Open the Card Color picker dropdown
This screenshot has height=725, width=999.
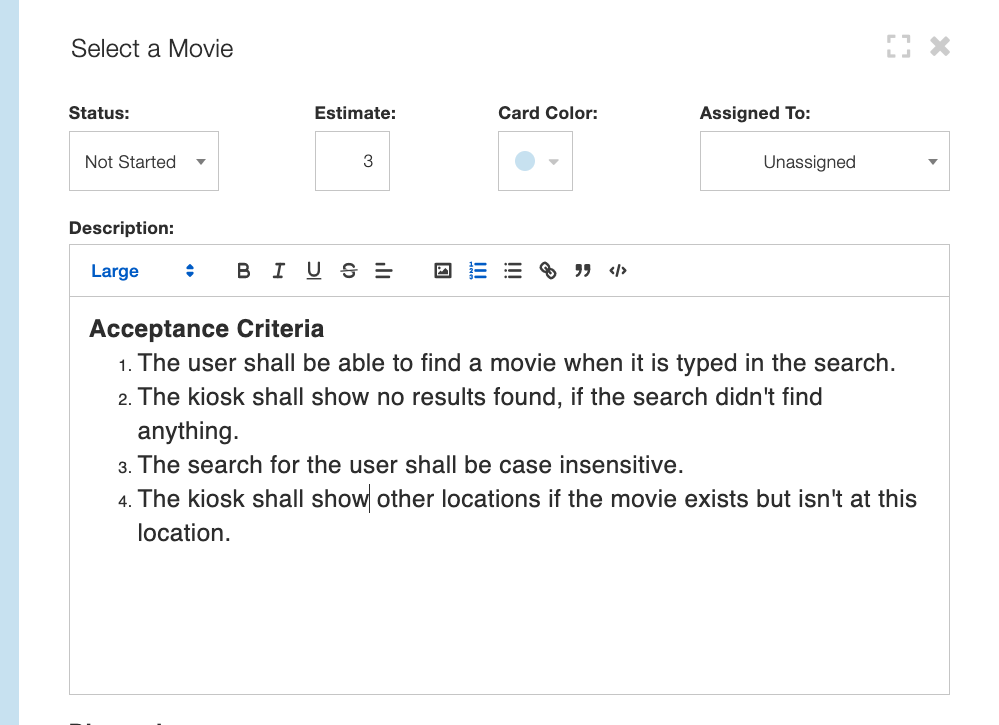pos(535,161)
